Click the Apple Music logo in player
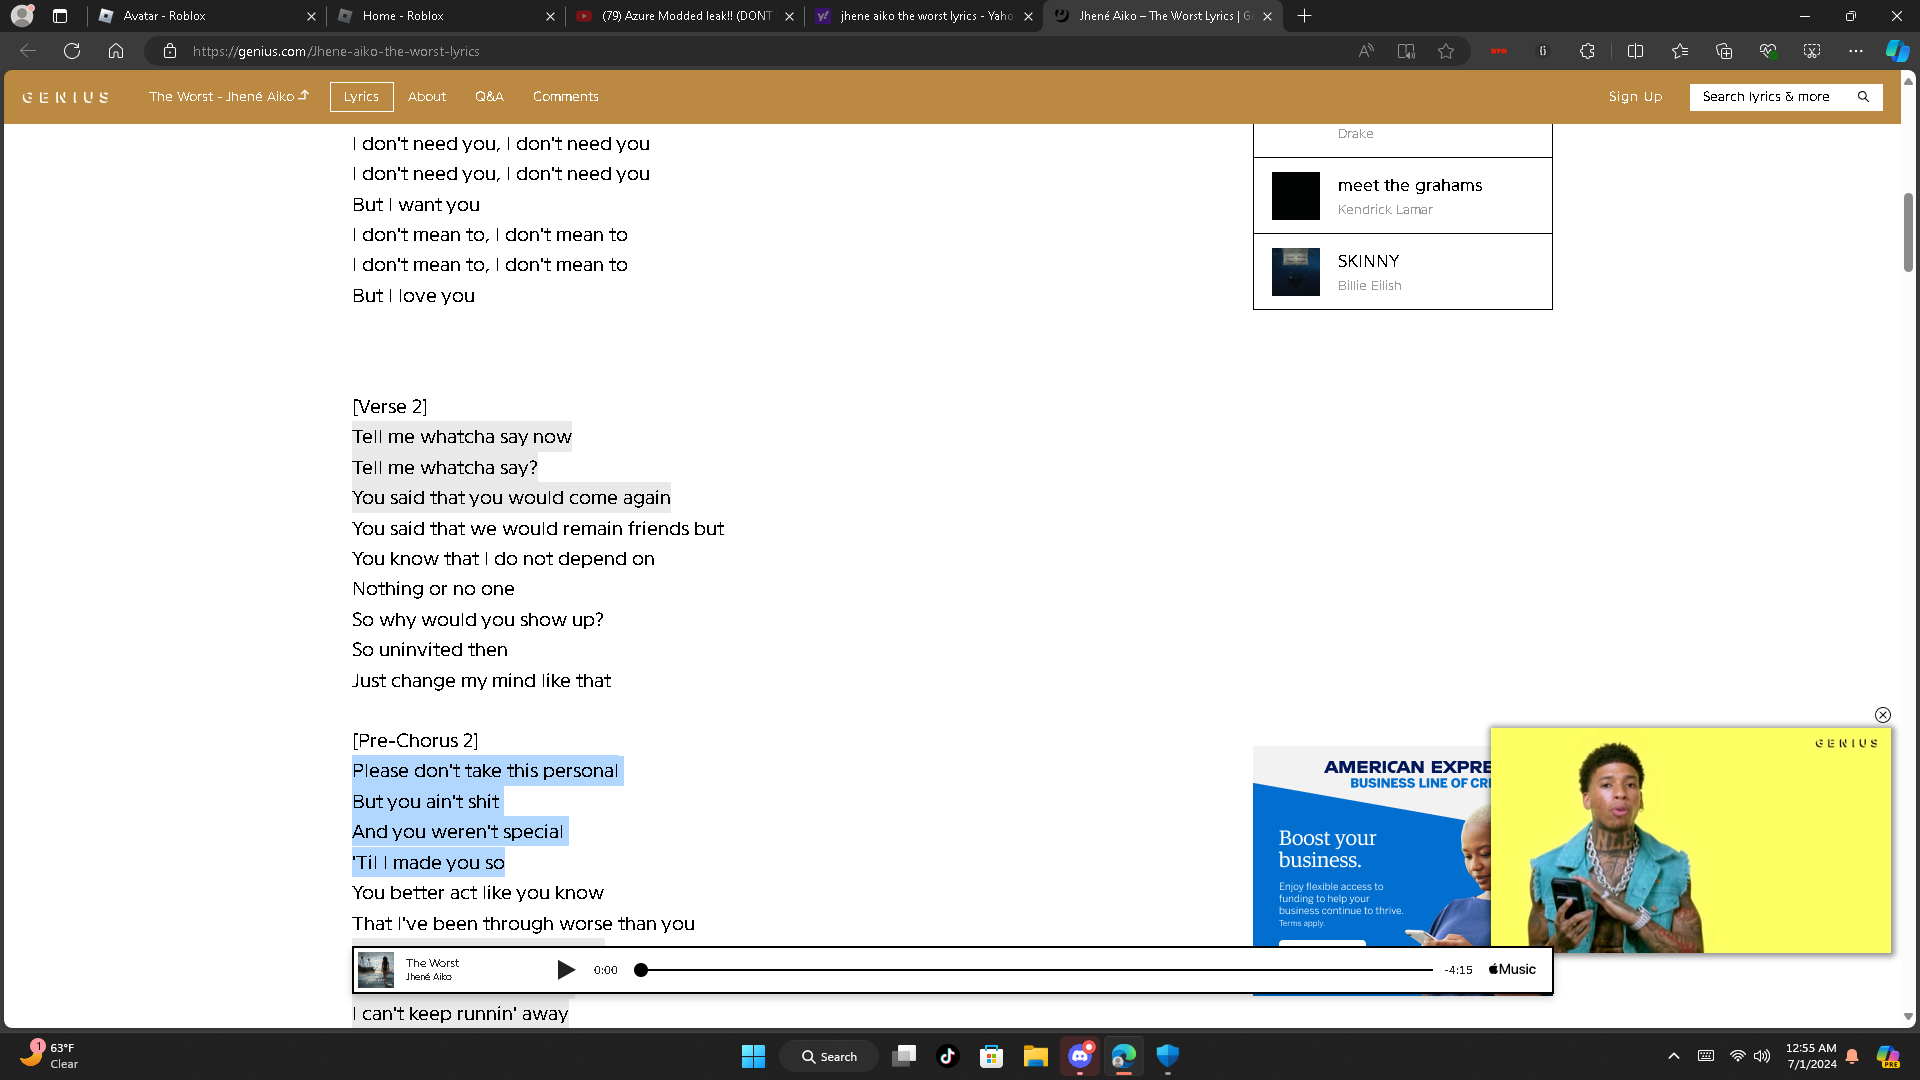Image resolution: width=1920 pixels, height=1080 pixels. 1512,970
